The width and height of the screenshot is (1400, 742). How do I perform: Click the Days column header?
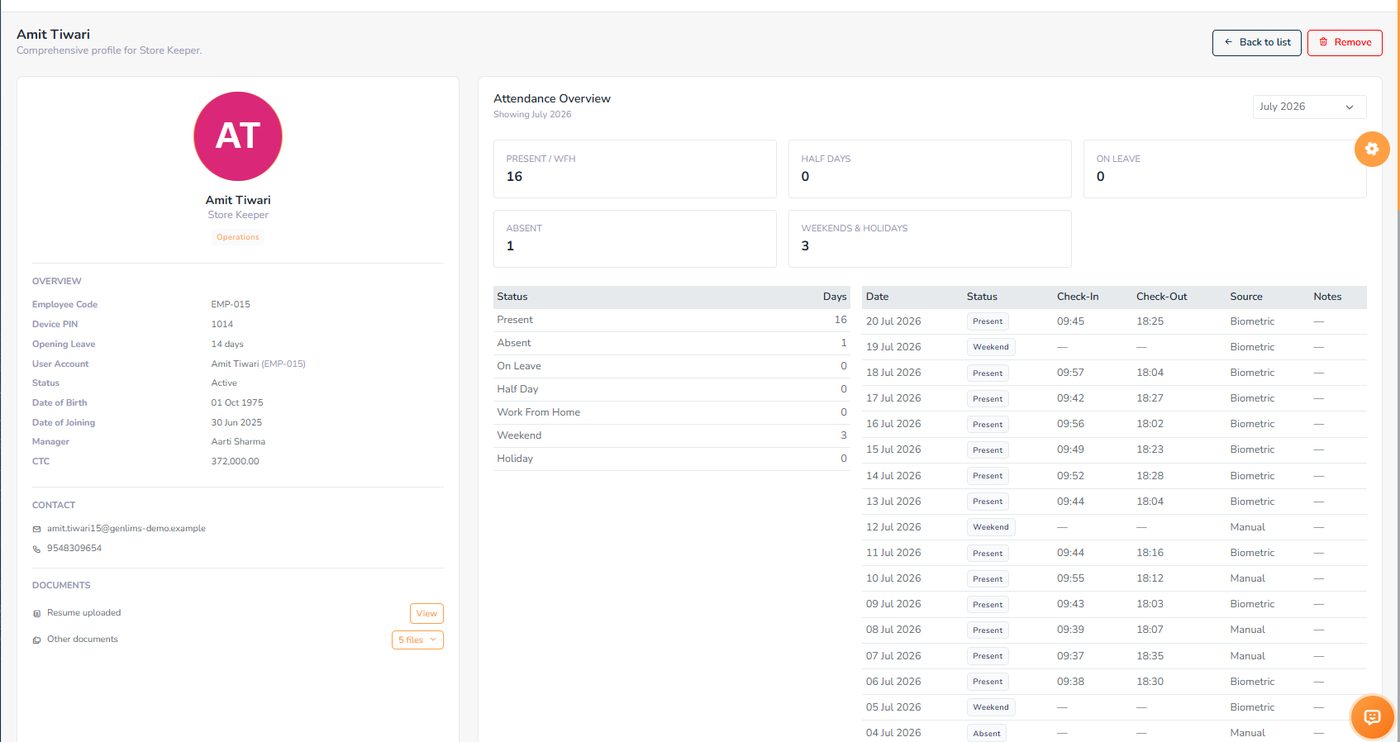835,297
